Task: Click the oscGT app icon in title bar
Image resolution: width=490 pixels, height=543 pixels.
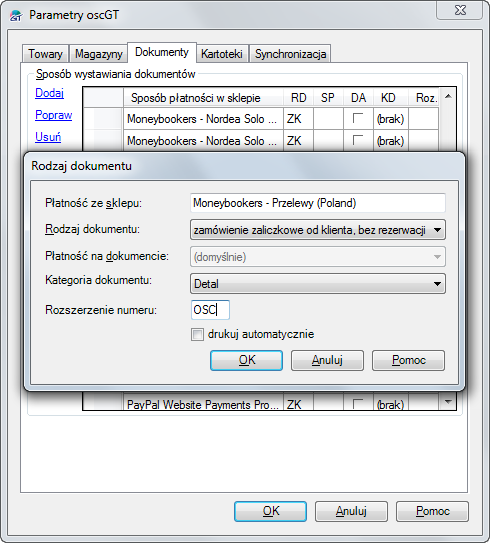Action: [x=16, y=16]
